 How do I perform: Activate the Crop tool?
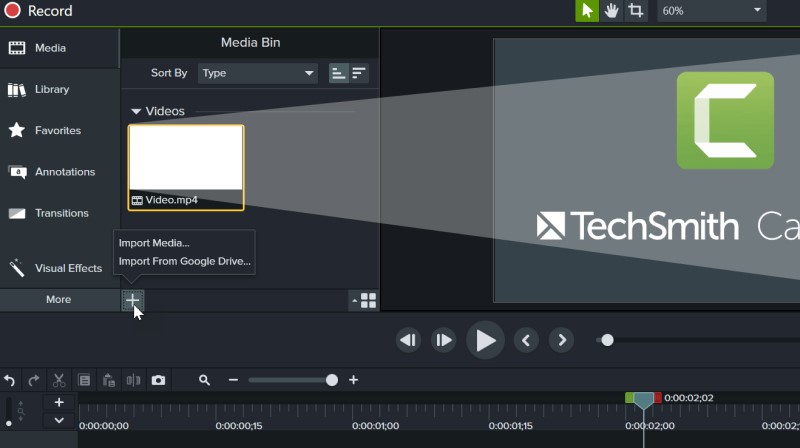point(636,11)
